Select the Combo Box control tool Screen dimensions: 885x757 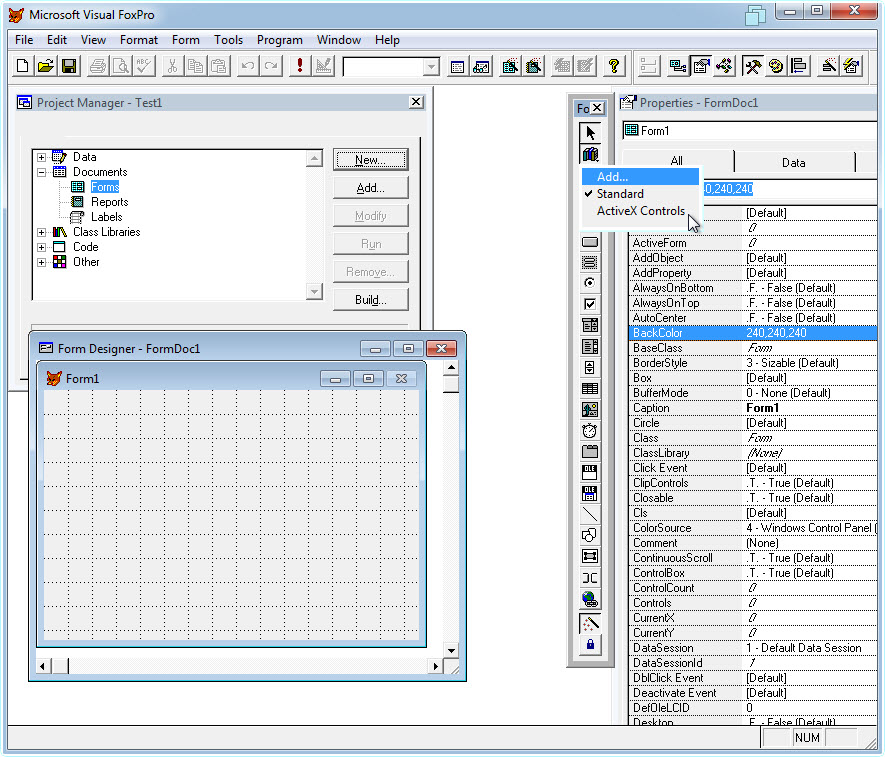pos(590,325)
